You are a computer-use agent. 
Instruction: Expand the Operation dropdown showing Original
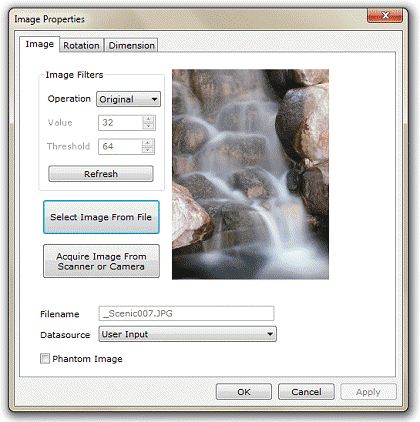tap(128, 99)
